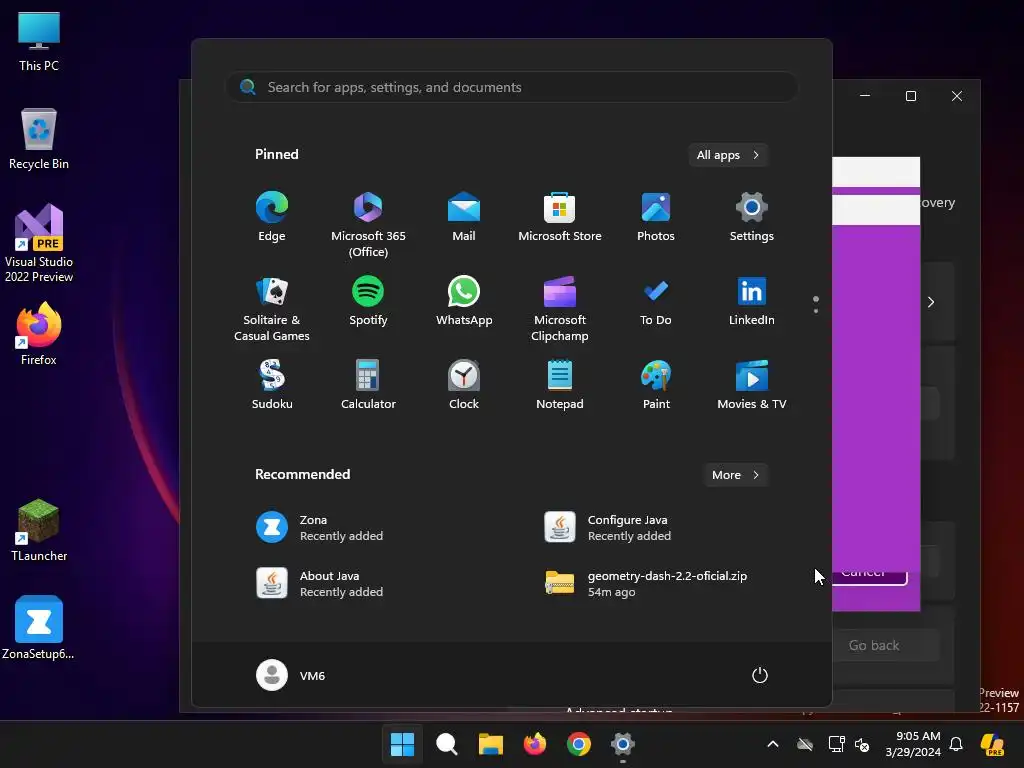Click the muted volume tray icon
Image resolution: width=1024 pixels, height=768 pixels.
pos(862,744)
